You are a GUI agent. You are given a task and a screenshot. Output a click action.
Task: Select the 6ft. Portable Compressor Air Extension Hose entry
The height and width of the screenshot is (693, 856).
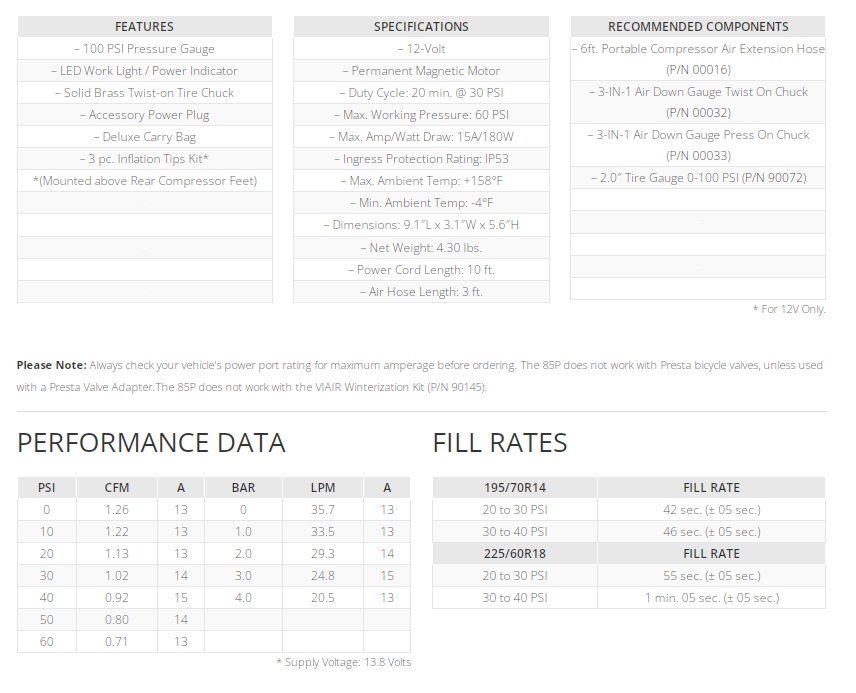click(698, 59)
